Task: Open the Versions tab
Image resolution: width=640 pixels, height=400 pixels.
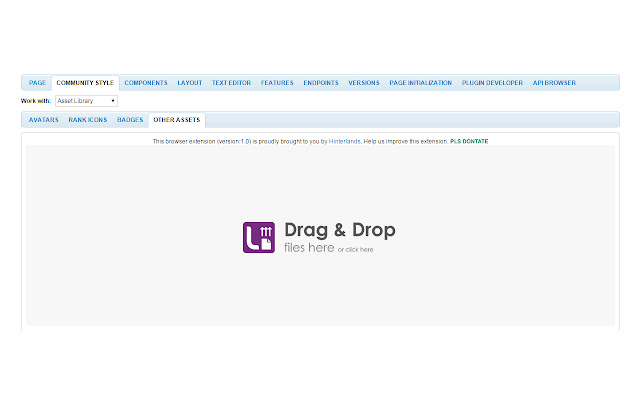Action: coord(364,83)
